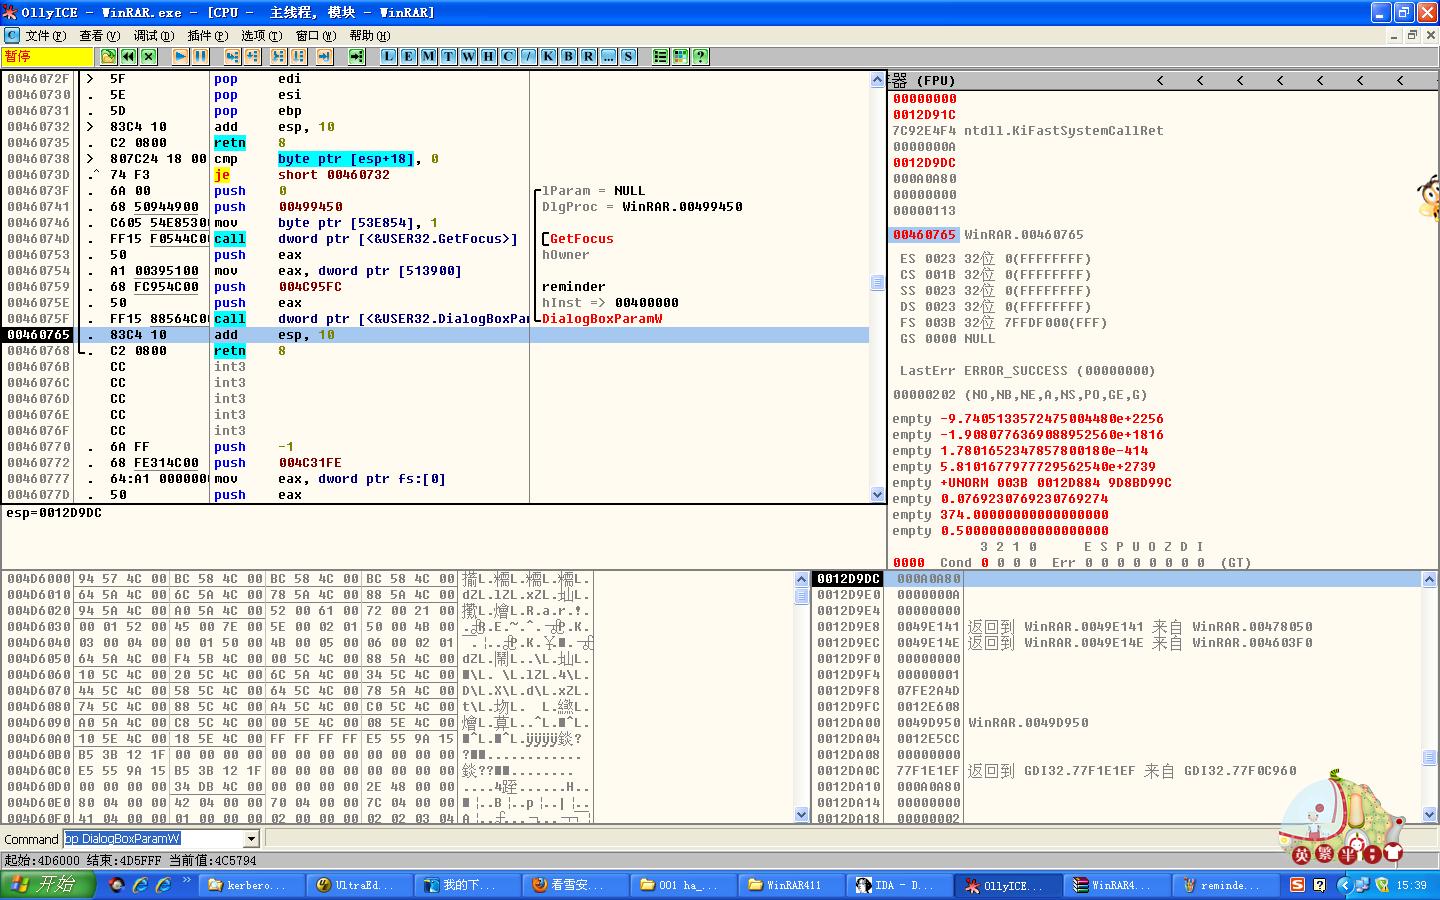
Task: Expand the Command box dropdown arrow
Action: coord(251,839)
